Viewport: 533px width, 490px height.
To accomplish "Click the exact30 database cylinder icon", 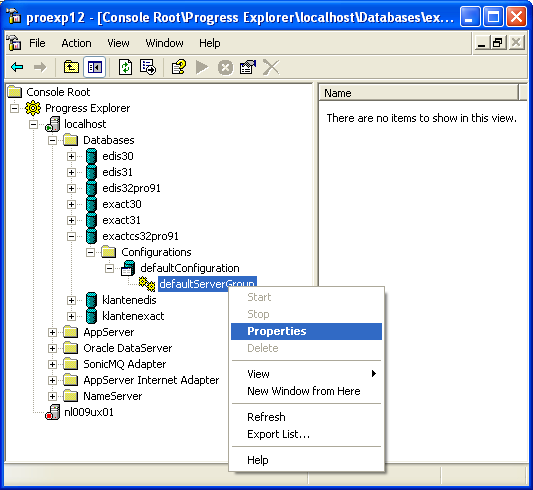I will pos(91,204).
